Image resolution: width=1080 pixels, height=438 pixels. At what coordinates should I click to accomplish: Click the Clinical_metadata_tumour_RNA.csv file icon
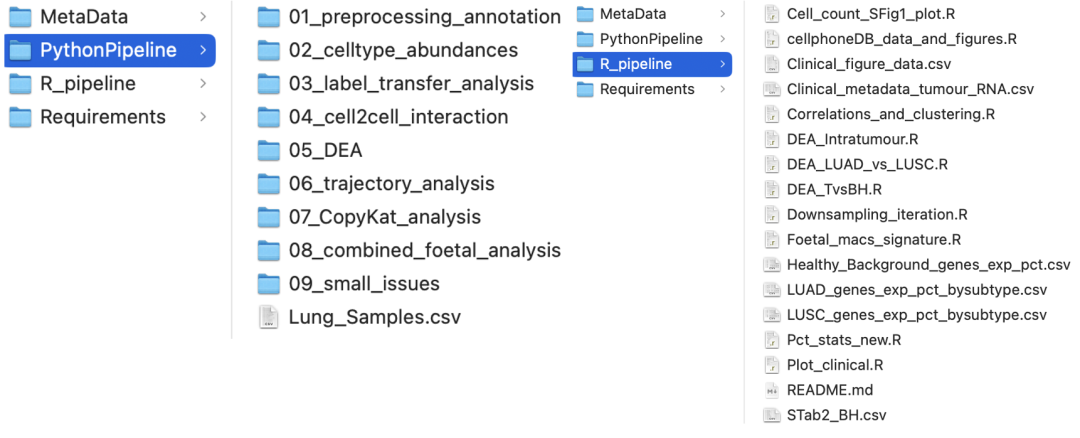771,89
